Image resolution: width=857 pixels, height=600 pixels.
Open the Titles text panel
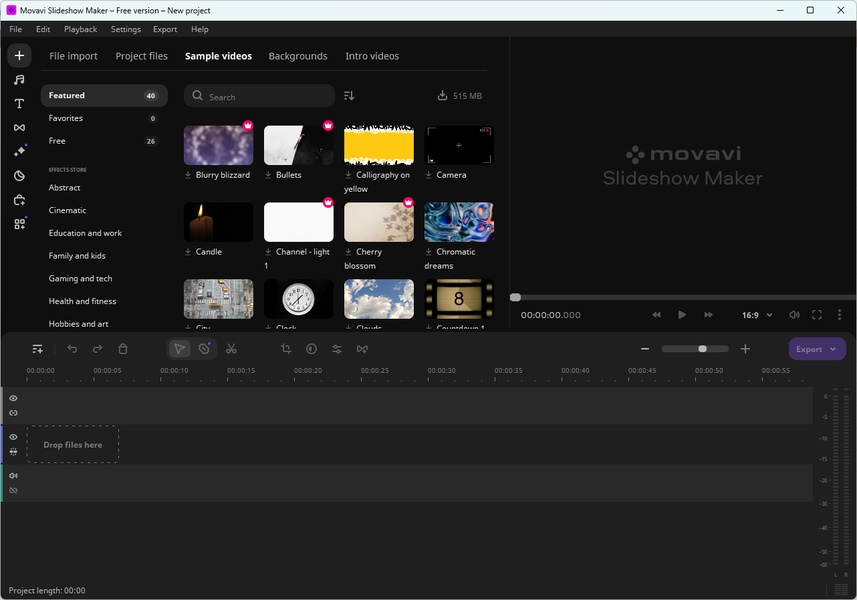click(x=19, y=104)
